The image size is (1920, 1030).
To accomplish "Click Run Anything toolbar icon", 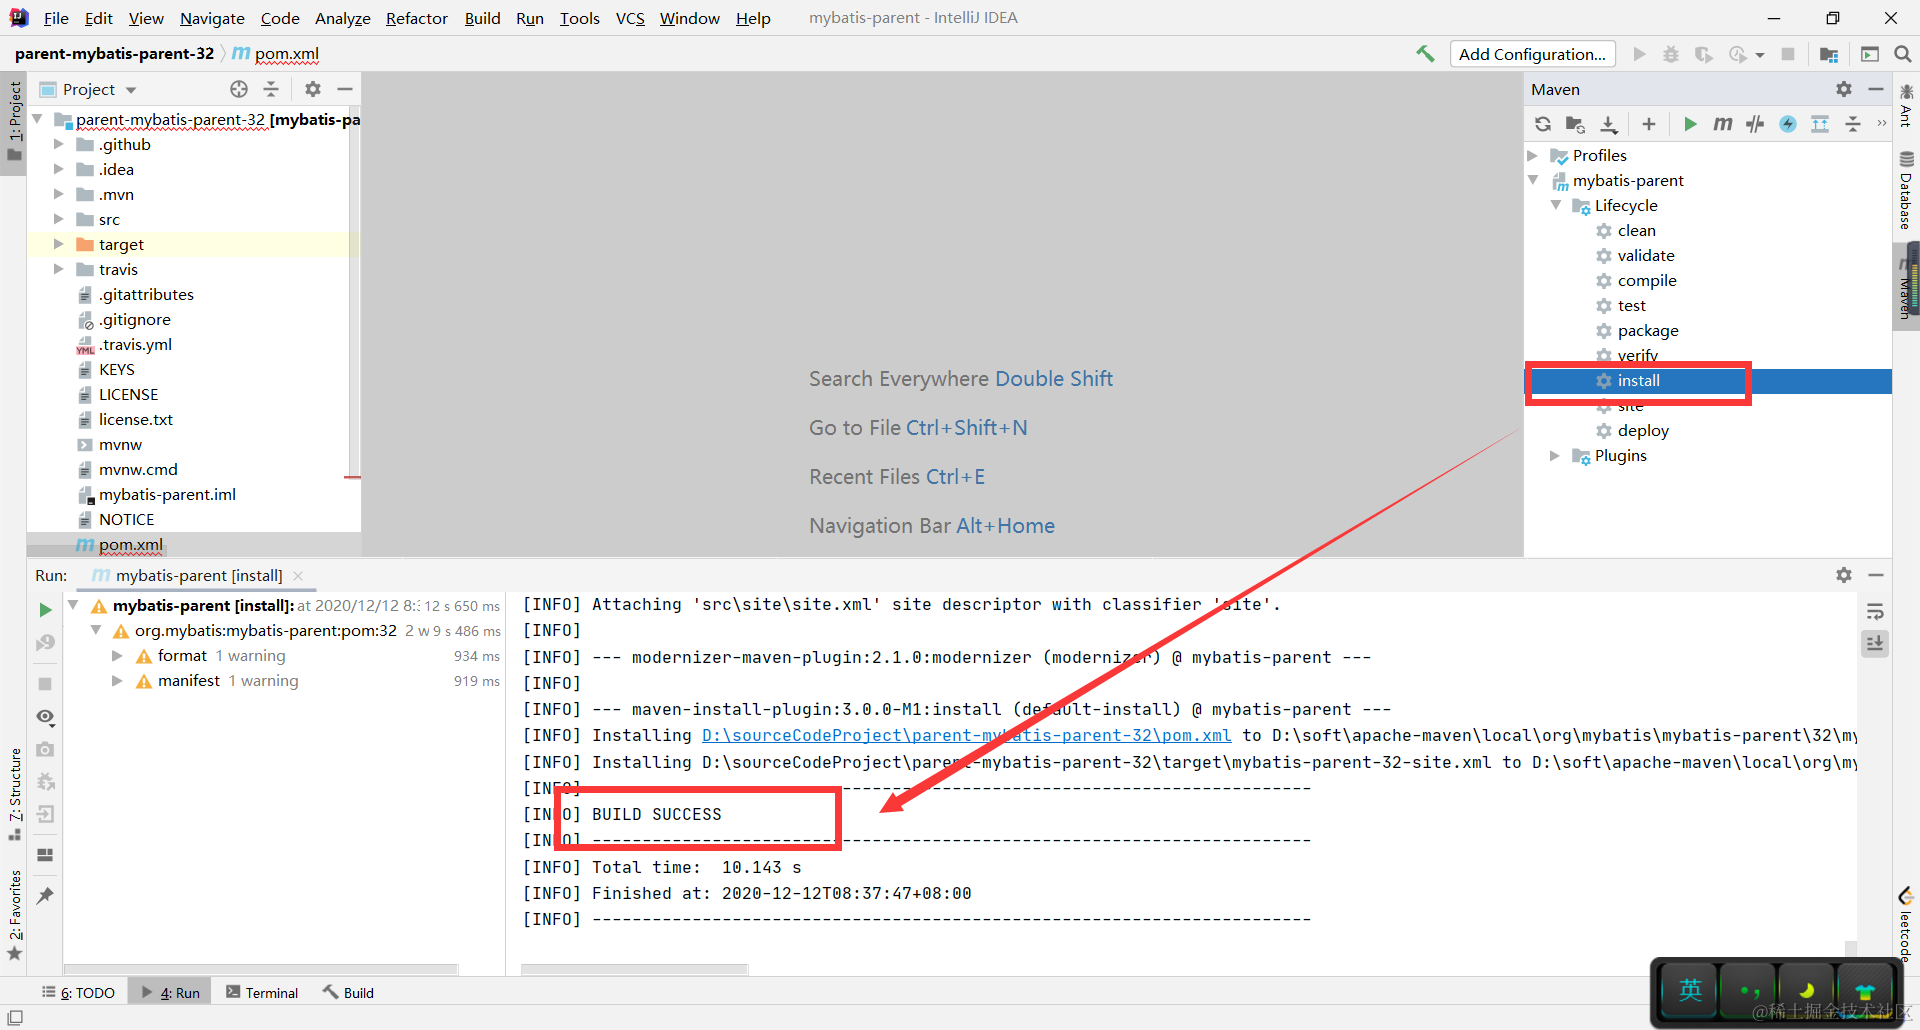I will click(x=1870, y=54).
